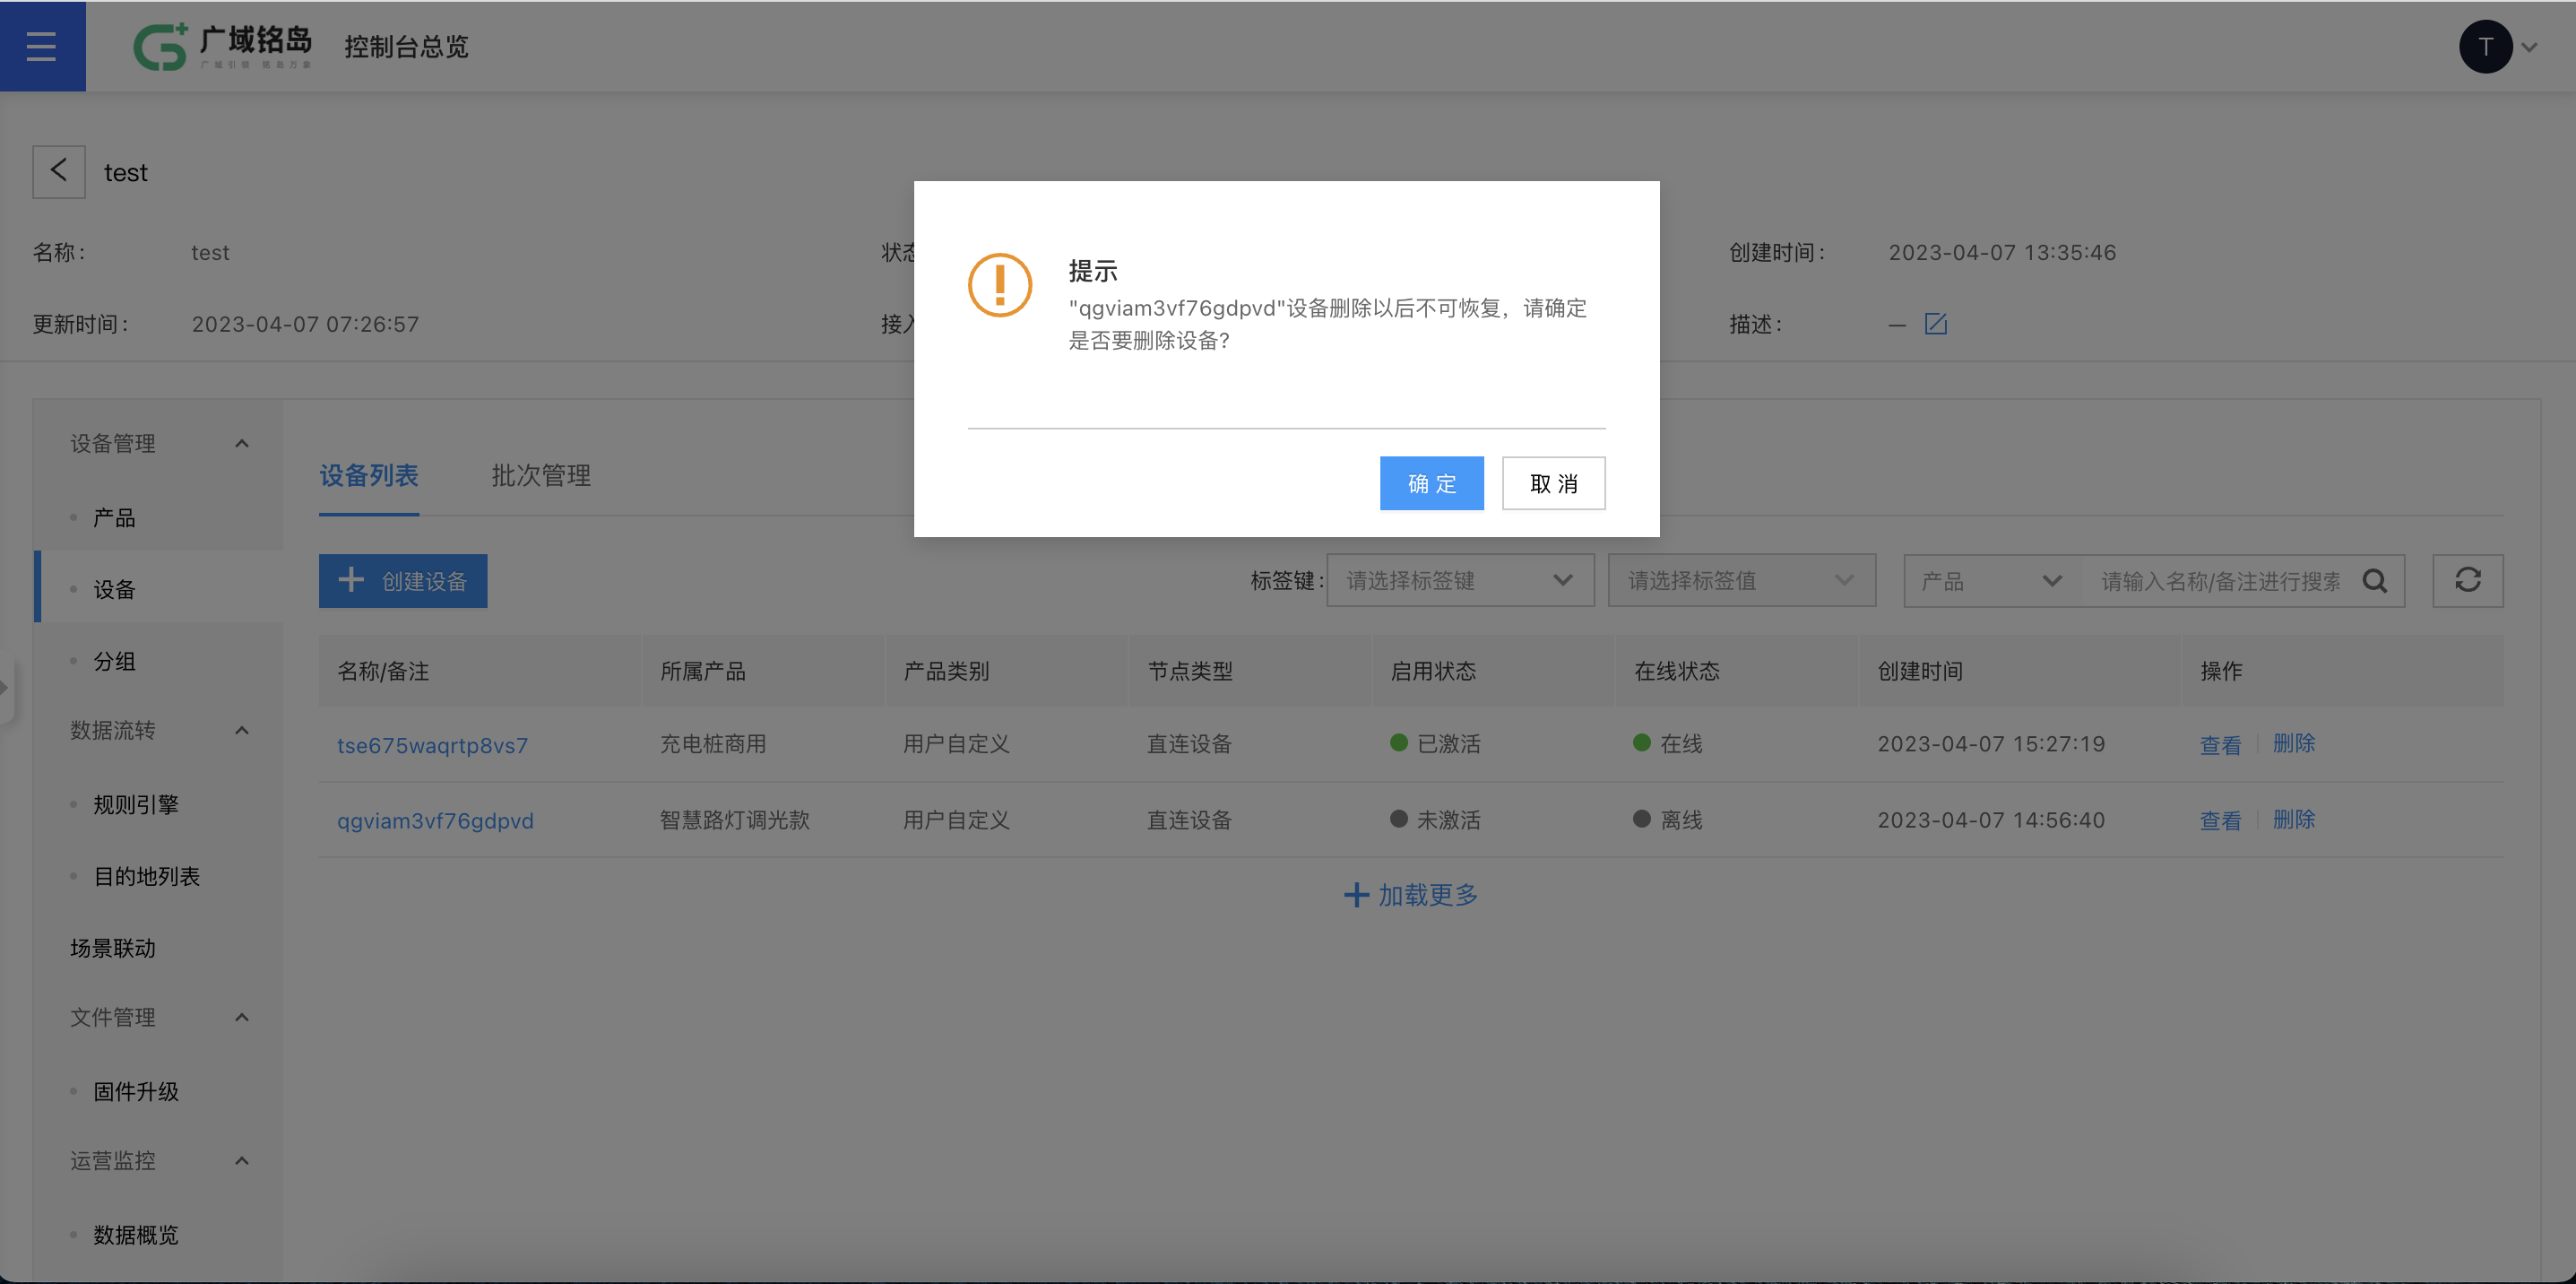Delete the qgviam3vf76gdpvd device row
Screen dimensions: 2576x1284
tap(2294, 820)
